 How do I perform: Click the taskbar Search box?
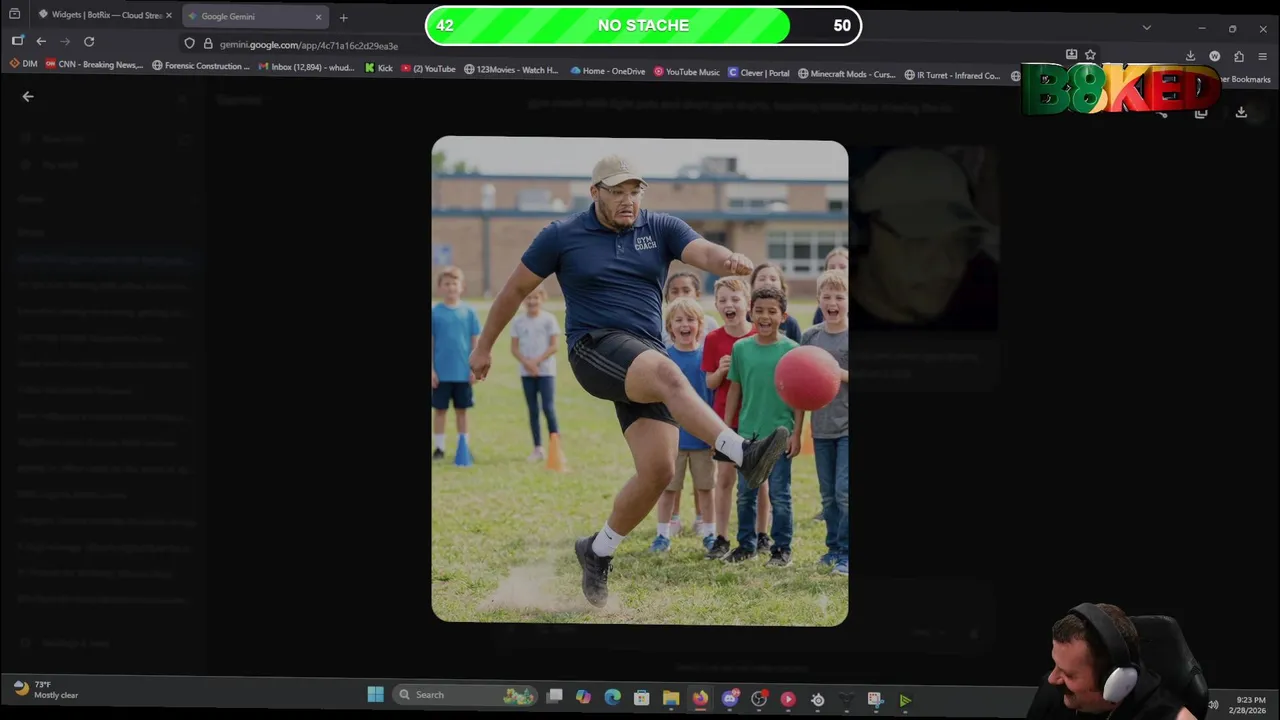465,695
